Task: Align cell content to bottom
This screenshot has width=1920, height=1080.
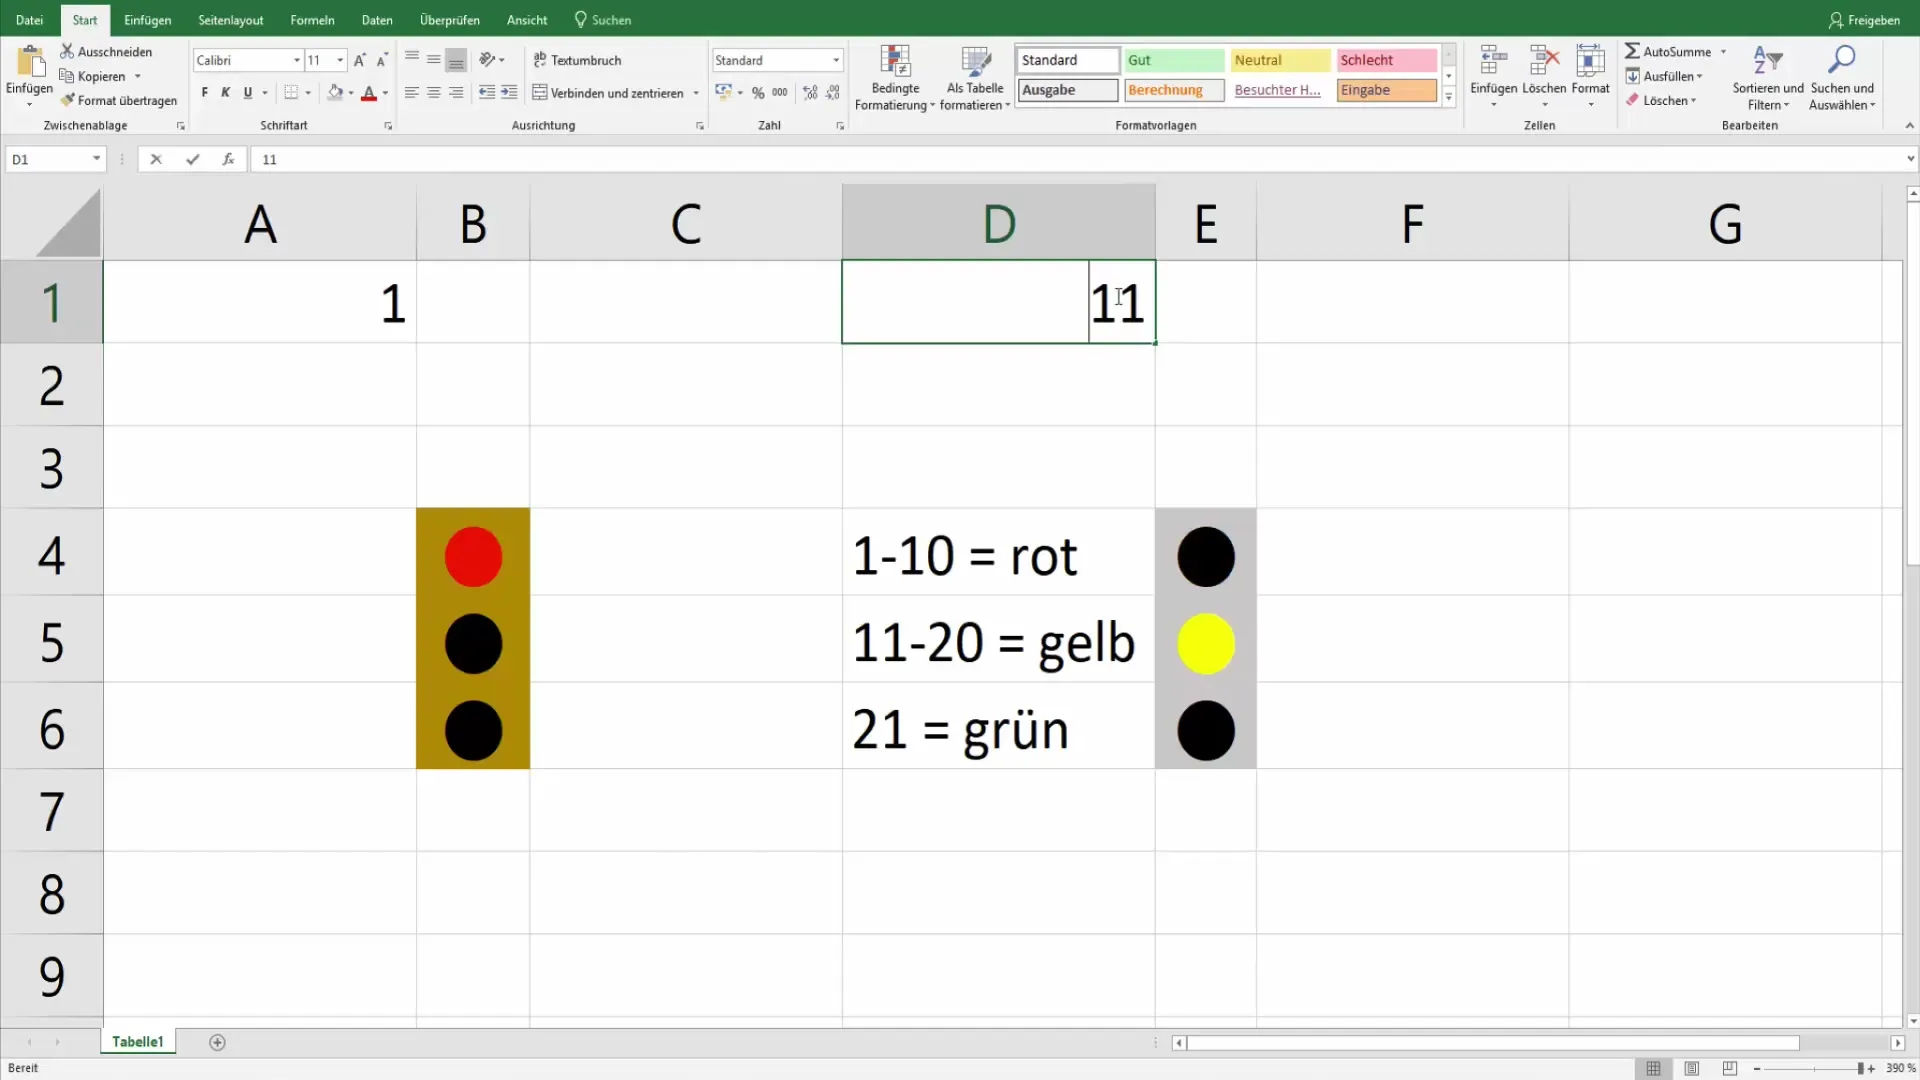Action: (456, 60)
